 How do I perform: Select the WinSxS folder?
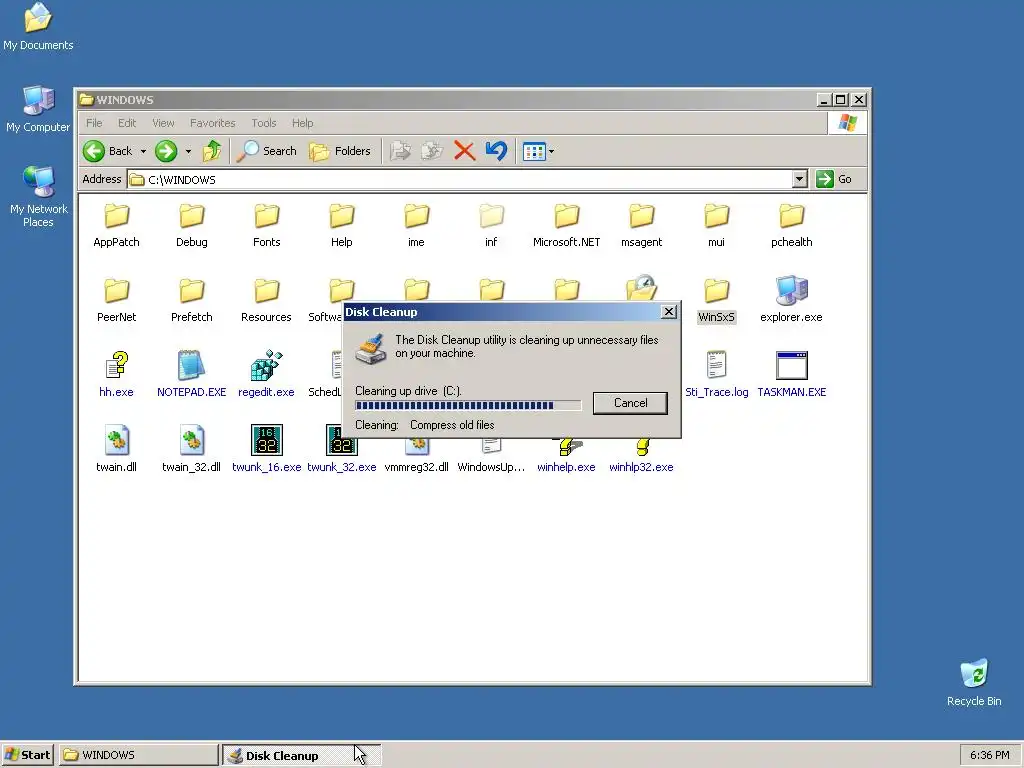(x=716, y=301)
